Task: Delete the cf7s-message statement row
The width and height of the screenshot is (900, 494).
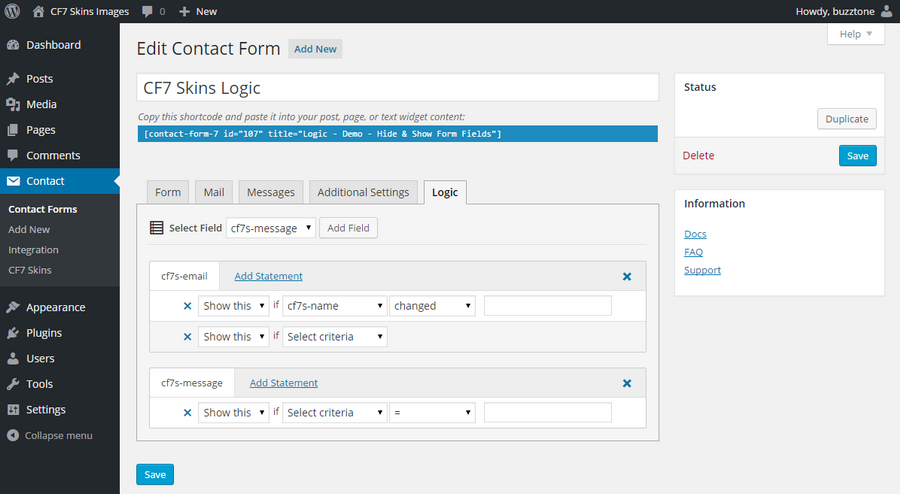Action: (187, 412)
